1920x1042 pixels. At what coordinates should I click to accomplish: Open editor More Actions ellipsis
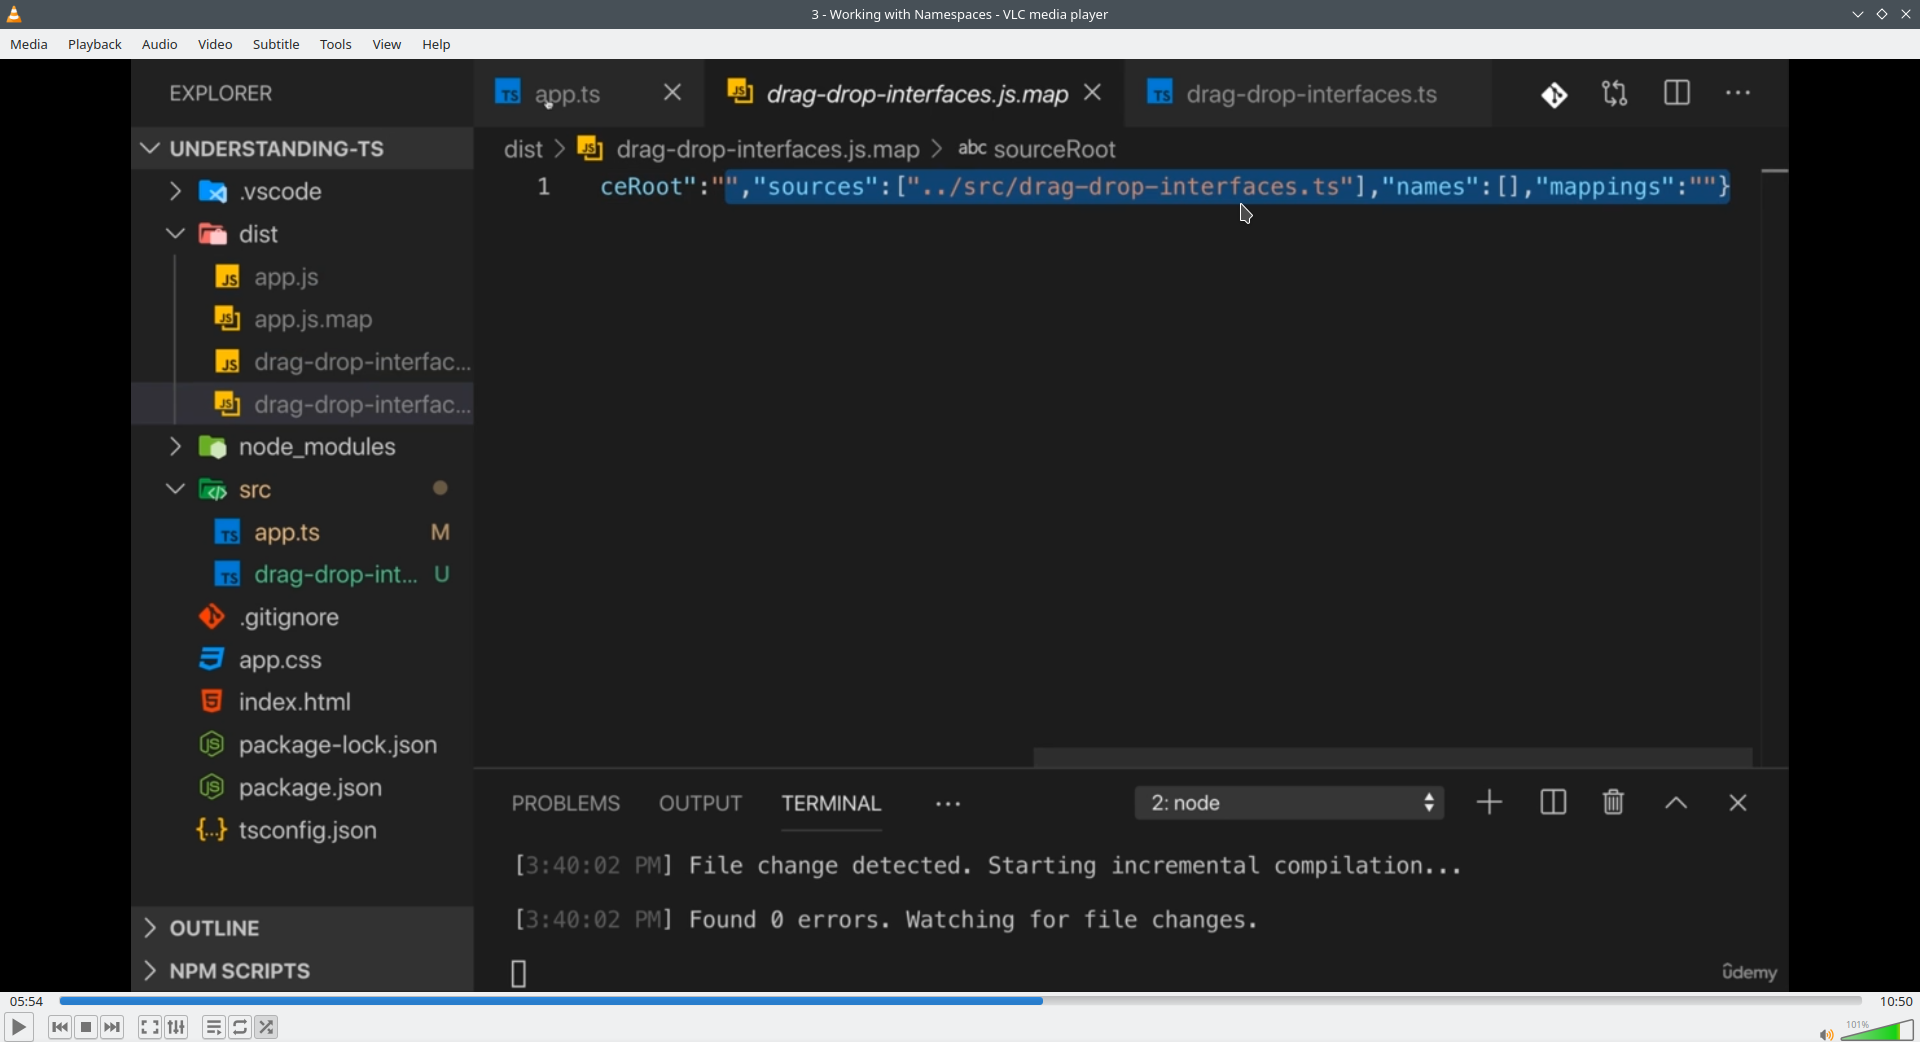(x=1739, y=94)
